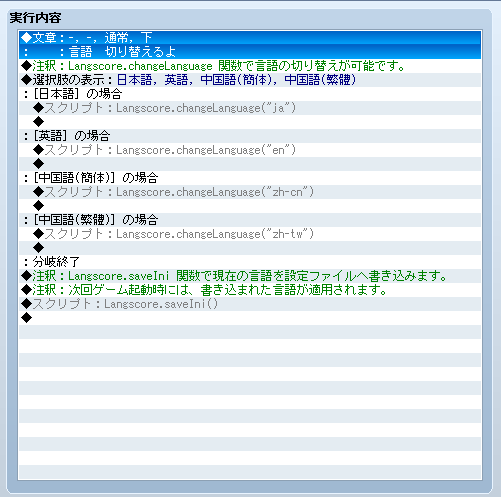
Task: Select the empty ◆ row under the ja script
Action: pos(250,122)
